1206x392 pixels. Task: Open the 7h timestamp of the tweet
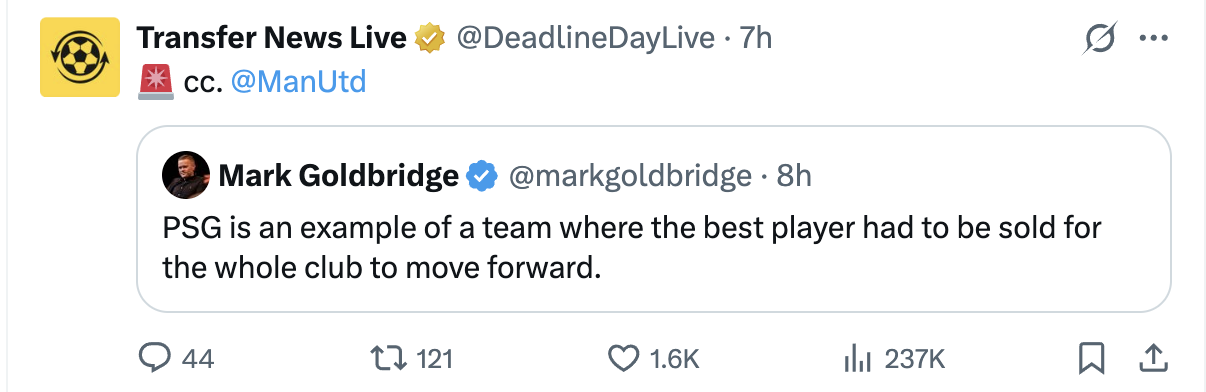[756, 38]
